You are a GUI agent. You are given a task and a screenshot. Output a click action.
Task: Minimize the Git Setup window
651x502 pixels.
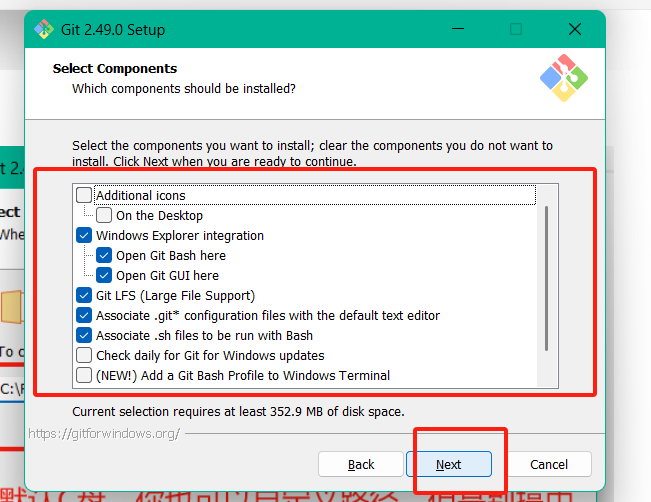tap(458, 29)
